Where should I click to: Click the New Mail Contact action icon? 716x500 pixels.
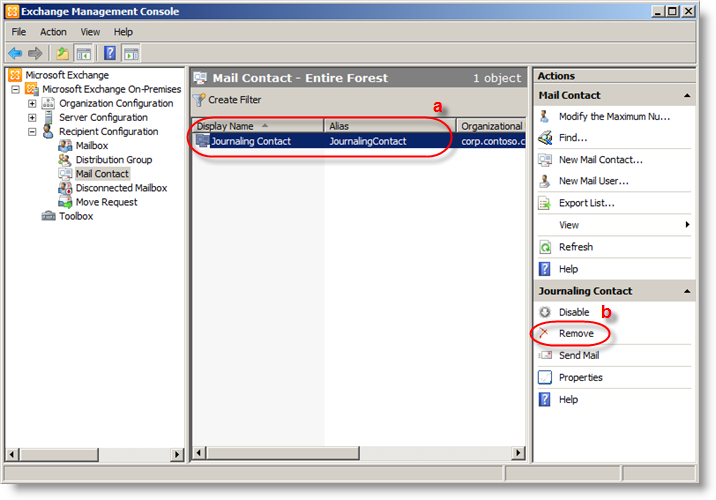(x=545, y=160)
